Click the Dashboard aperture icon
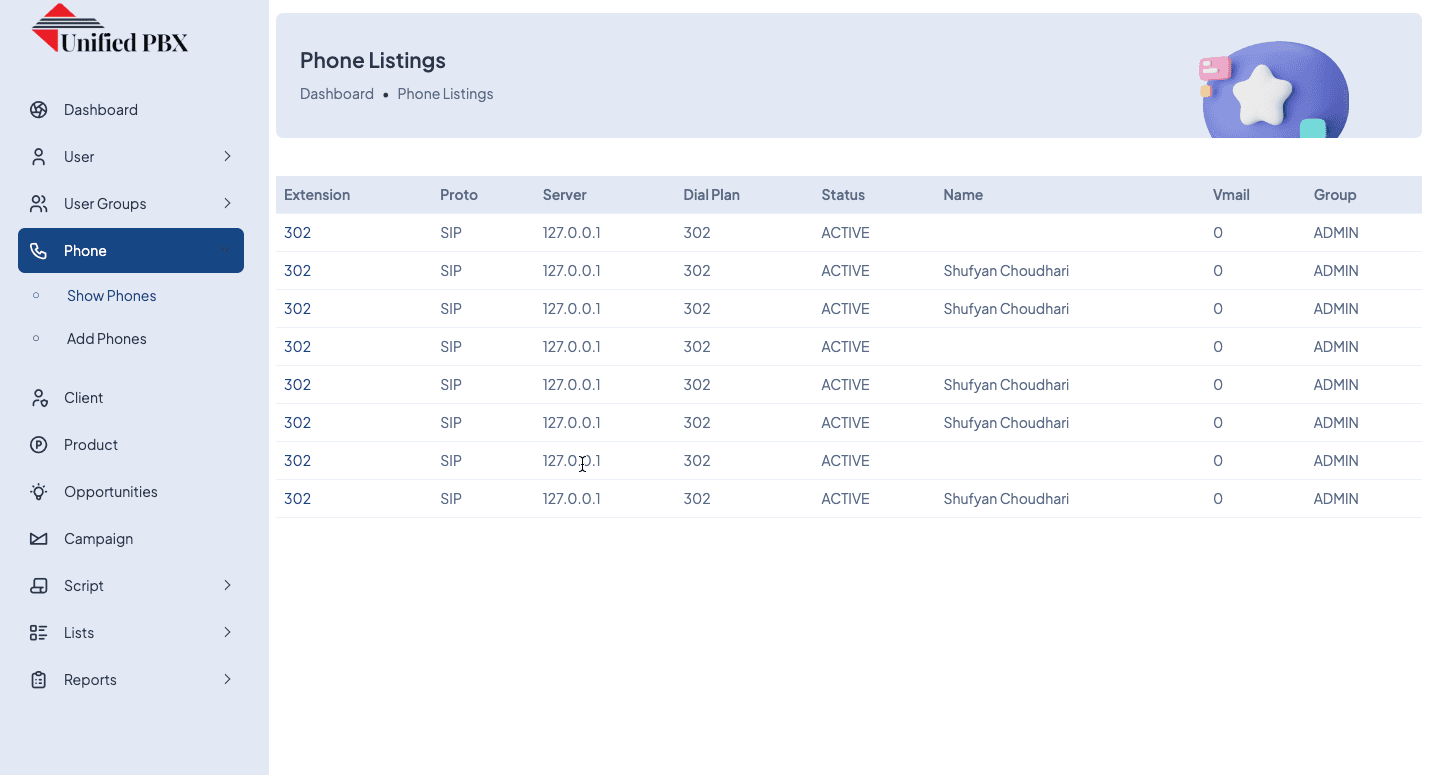1431x775 pixels. click(39, 110)
